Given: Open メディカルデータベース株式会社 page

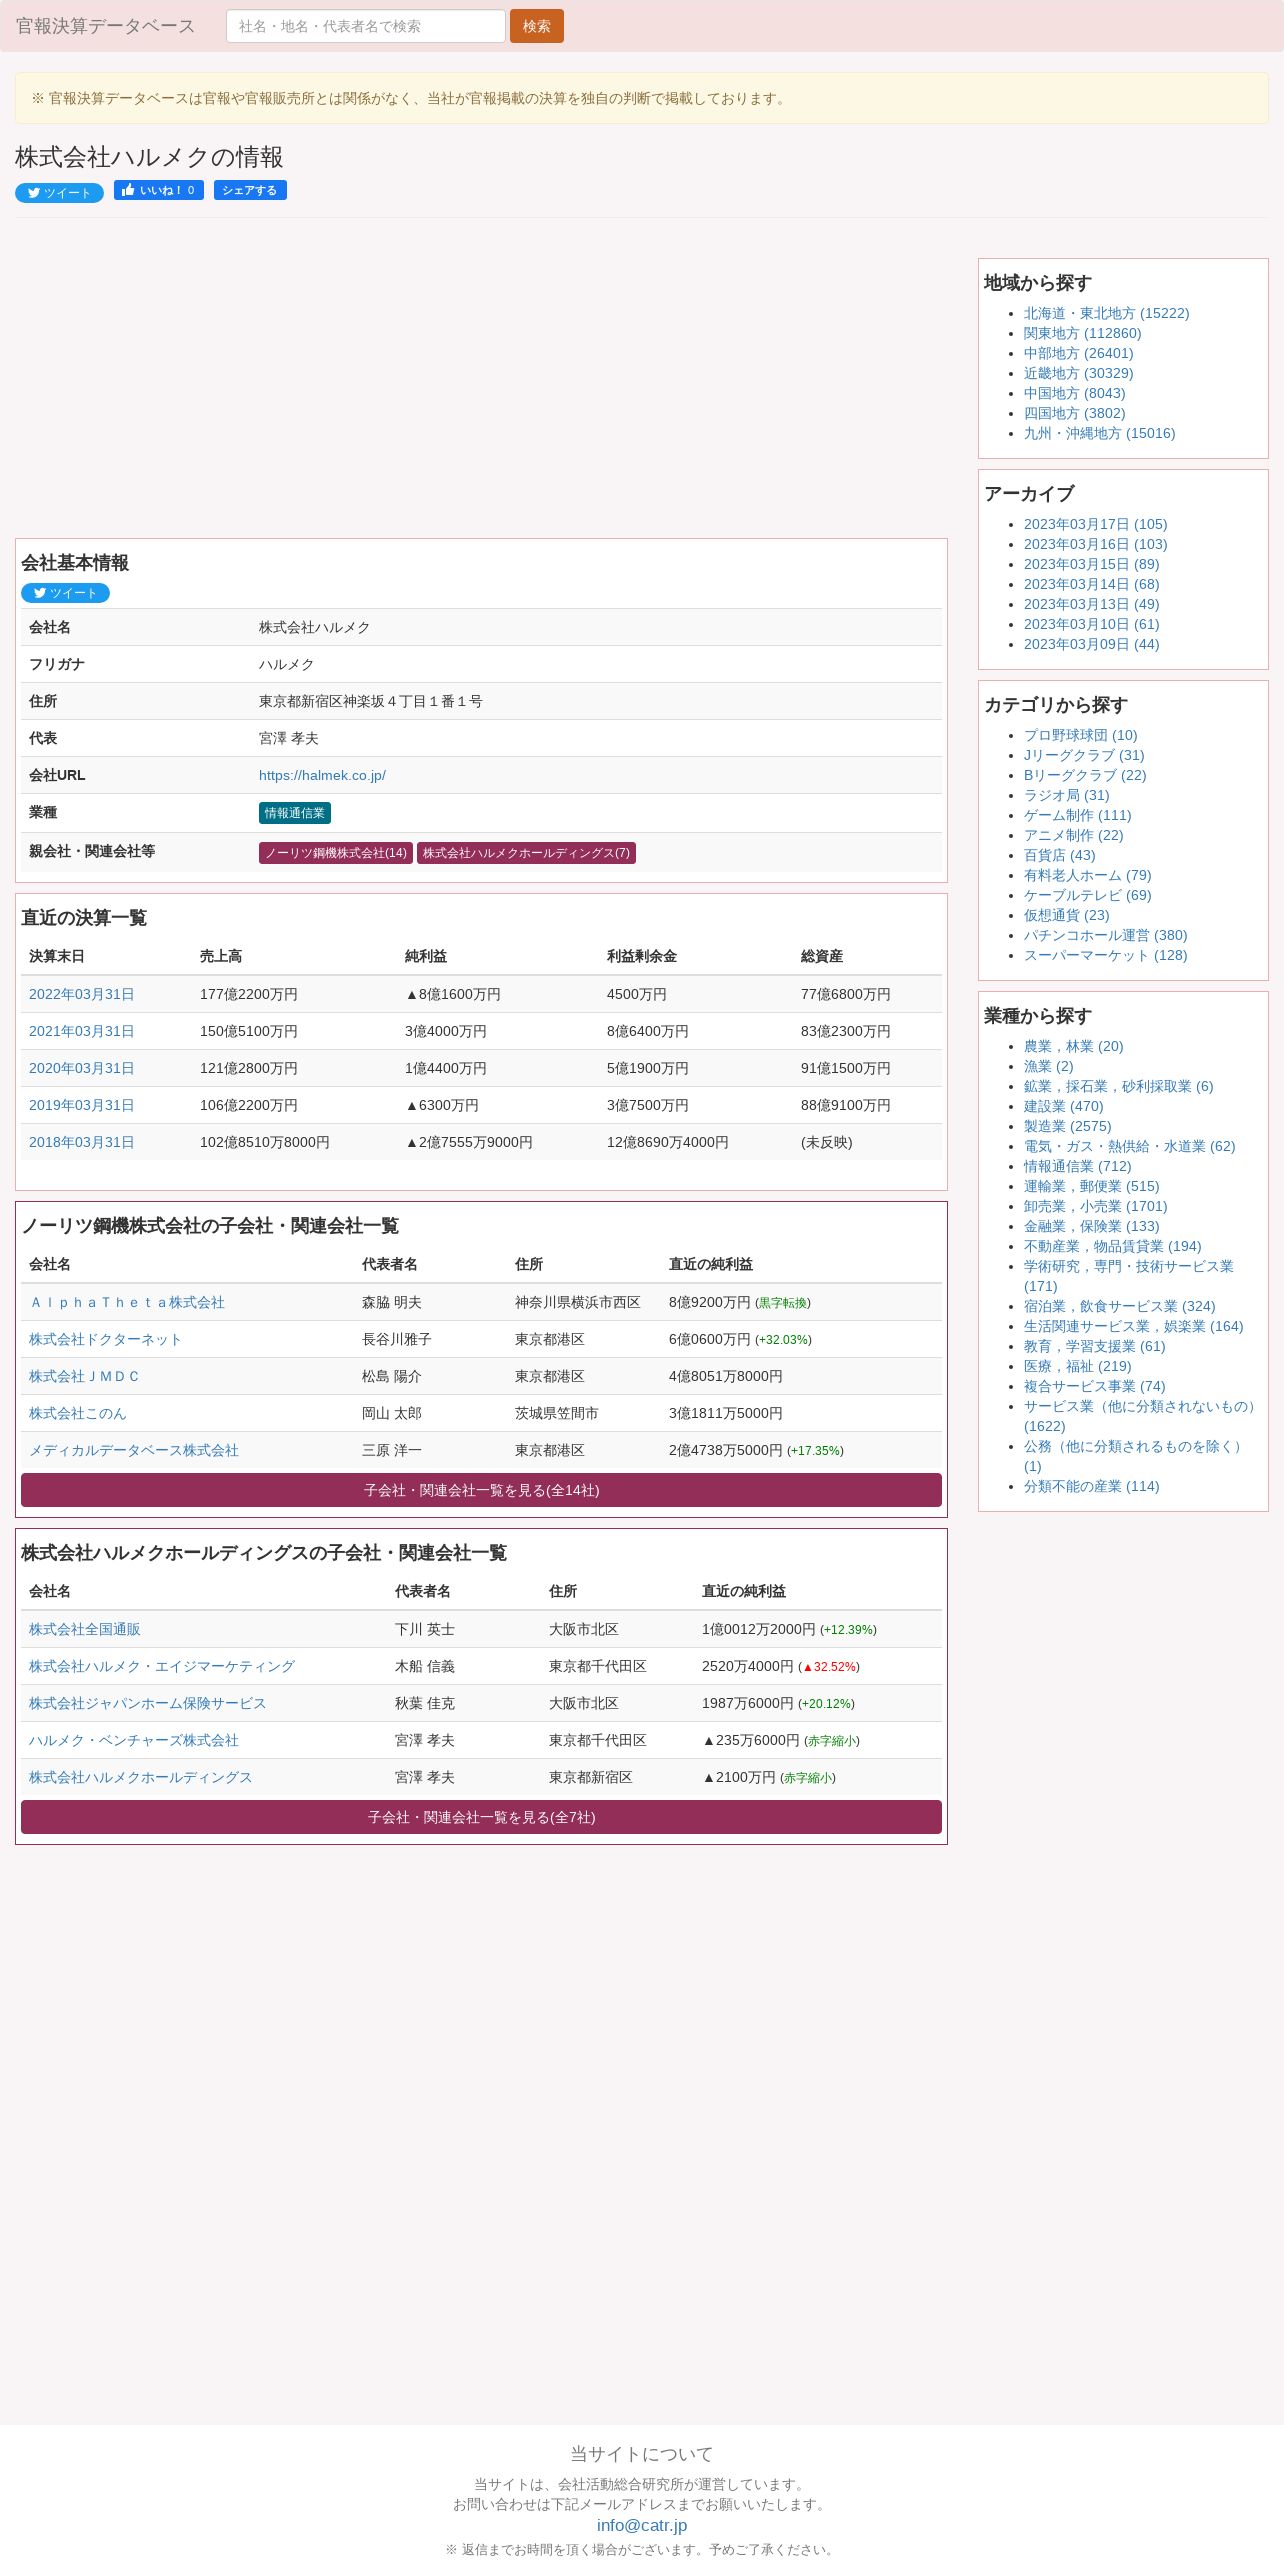Looking at the screenshot, I should pos(134,1450).
